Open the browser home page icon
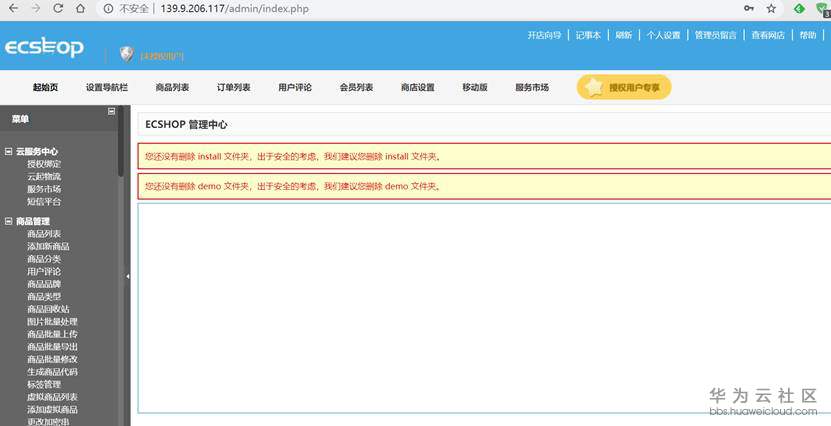The height and width of the screenshot is (426, 831). point(80,8)
